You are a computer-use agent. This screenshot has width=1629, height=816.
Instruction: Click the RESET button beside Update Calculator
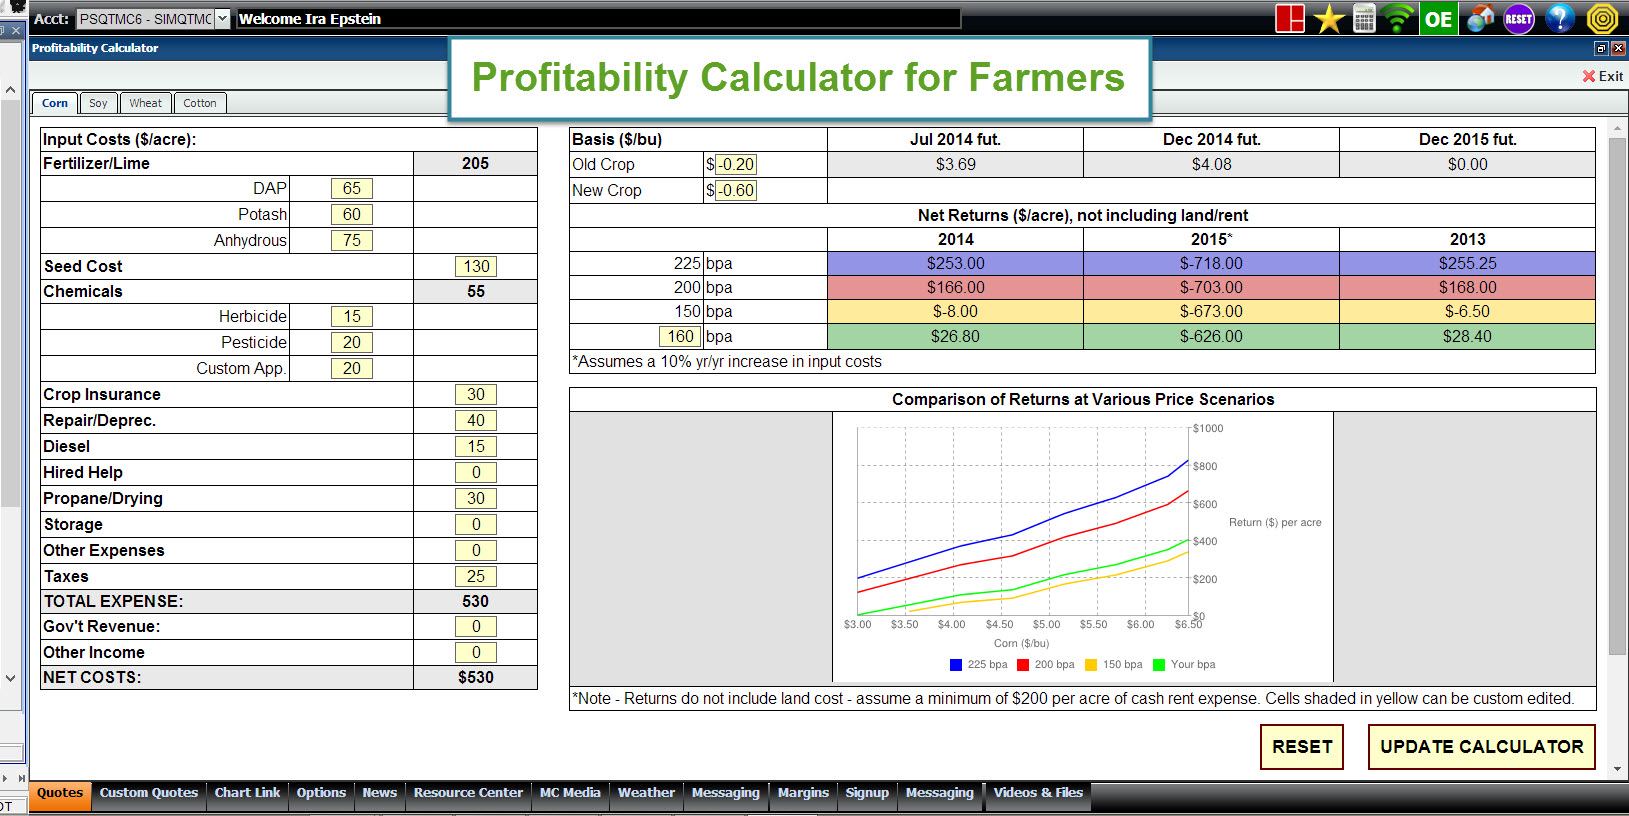(x=1302, y=747)
